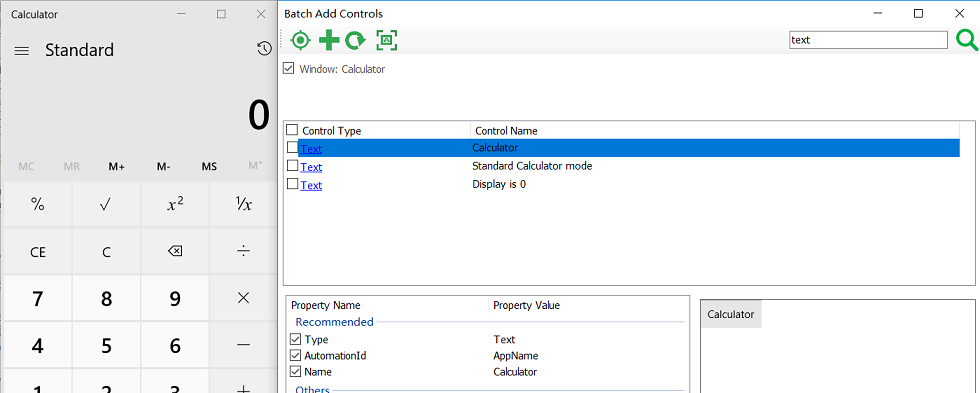
Task: Click the green target locate control icon
Action: click(x=301, y=41)
